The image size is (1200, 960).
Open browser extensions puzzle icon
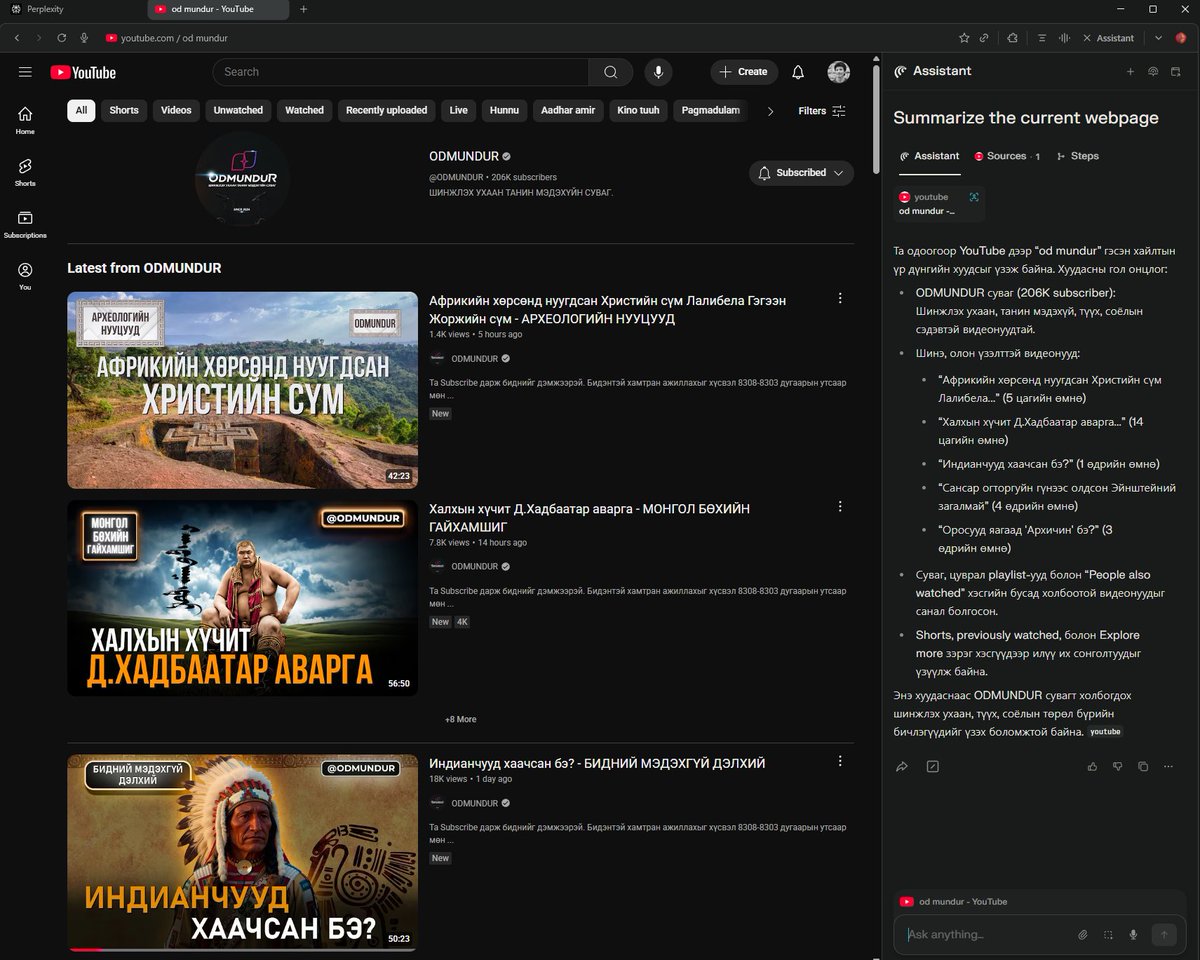pos(1012,38)
